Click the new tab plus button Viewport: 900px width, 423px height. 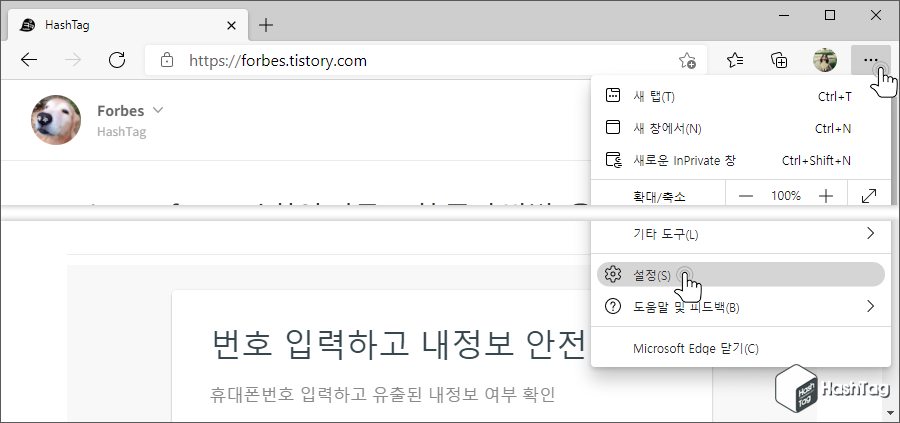266,25
